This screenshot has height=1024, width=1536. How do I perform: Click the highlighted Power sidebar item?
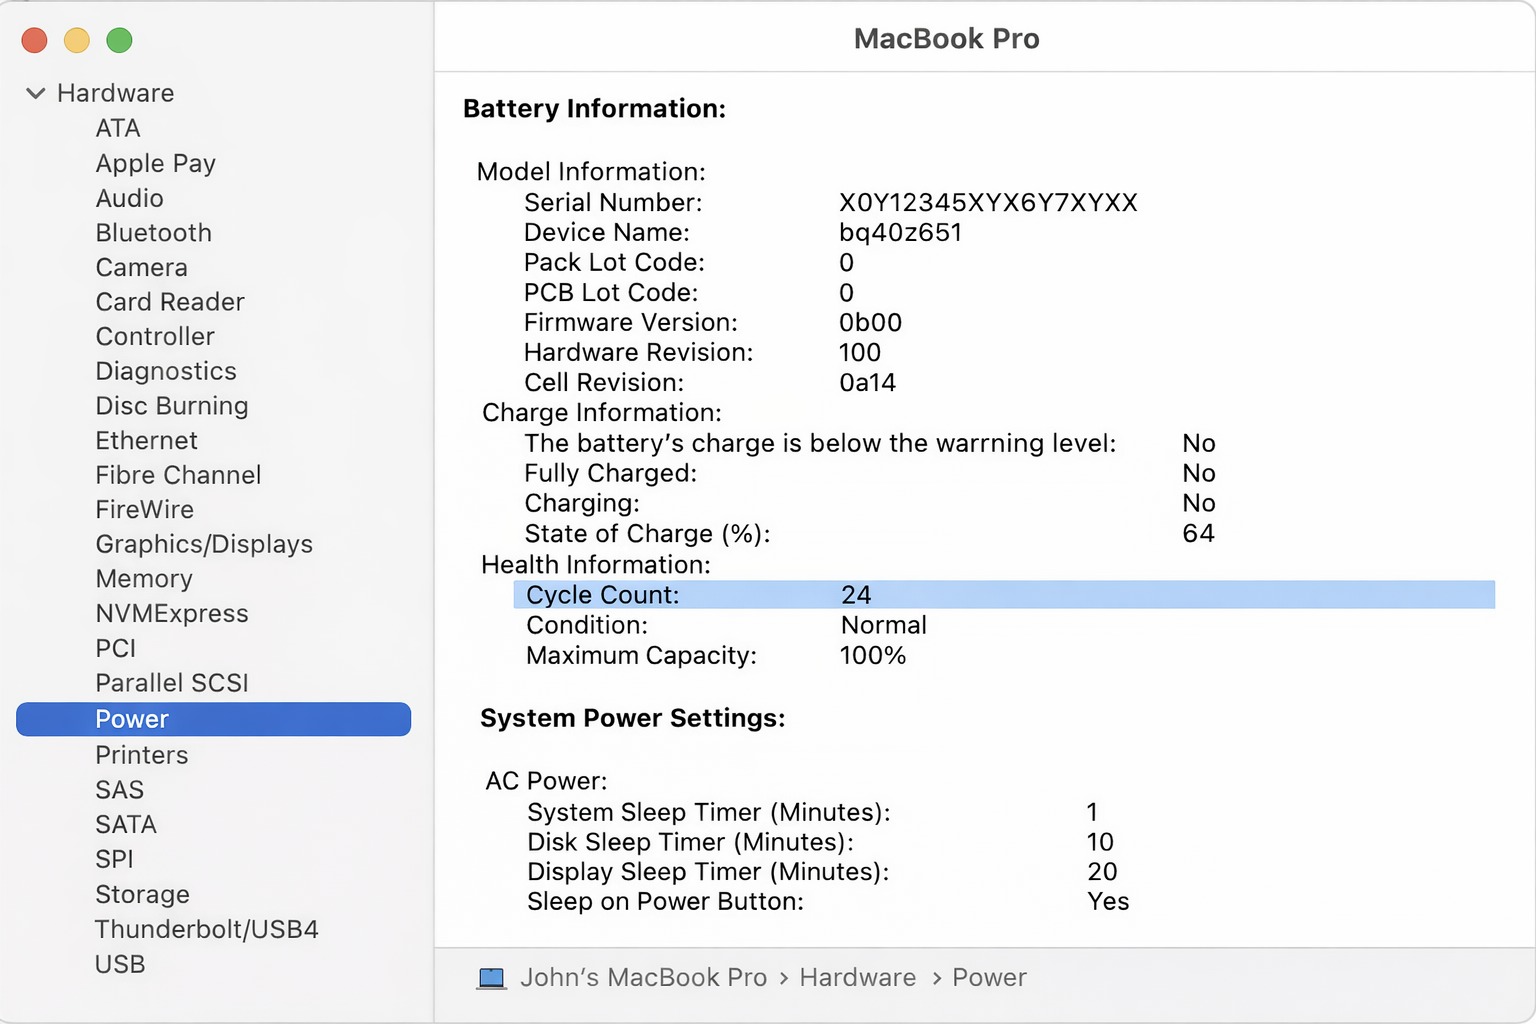213,719
